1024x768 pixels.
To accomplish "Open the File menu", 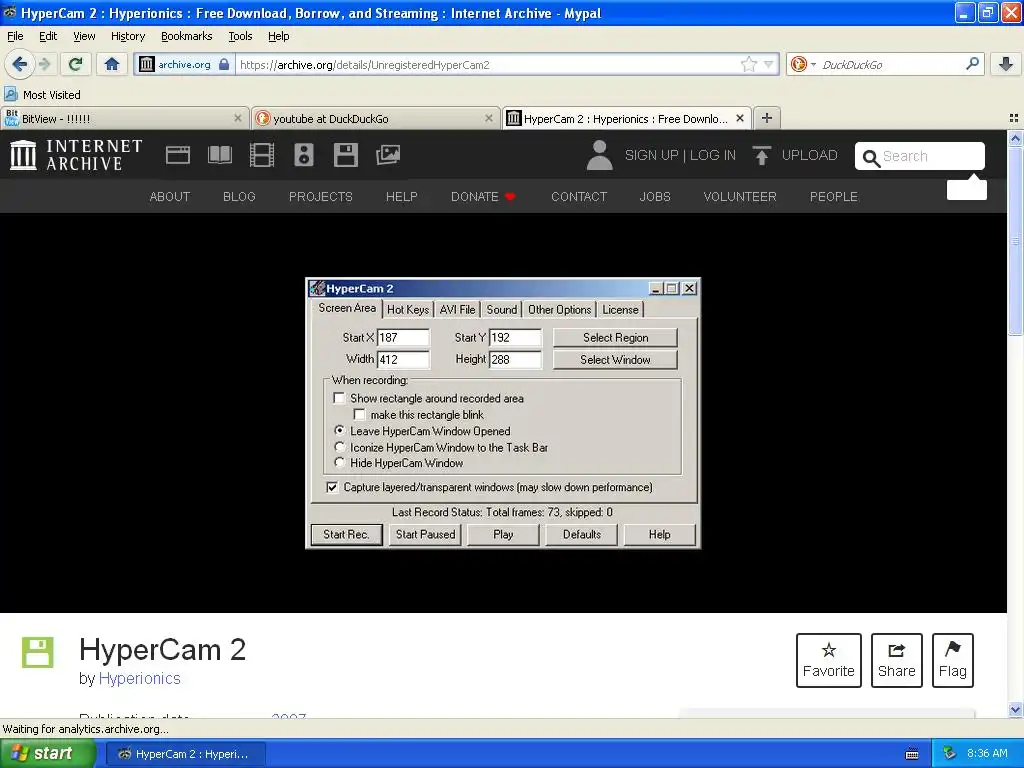I will 15,36.
